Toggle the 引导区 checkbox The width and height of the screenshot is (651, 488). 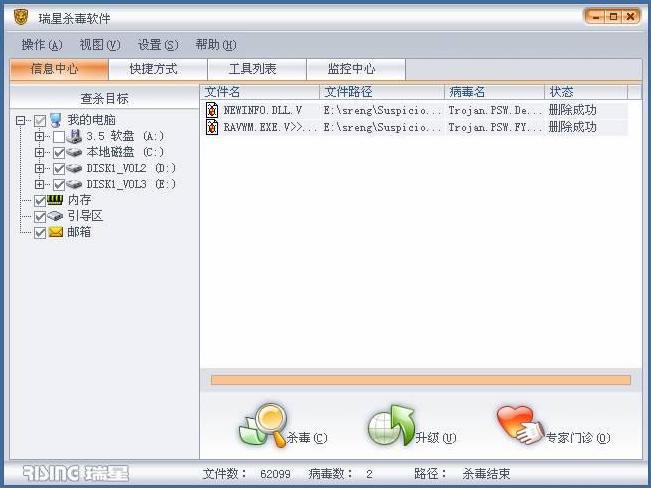40,216
